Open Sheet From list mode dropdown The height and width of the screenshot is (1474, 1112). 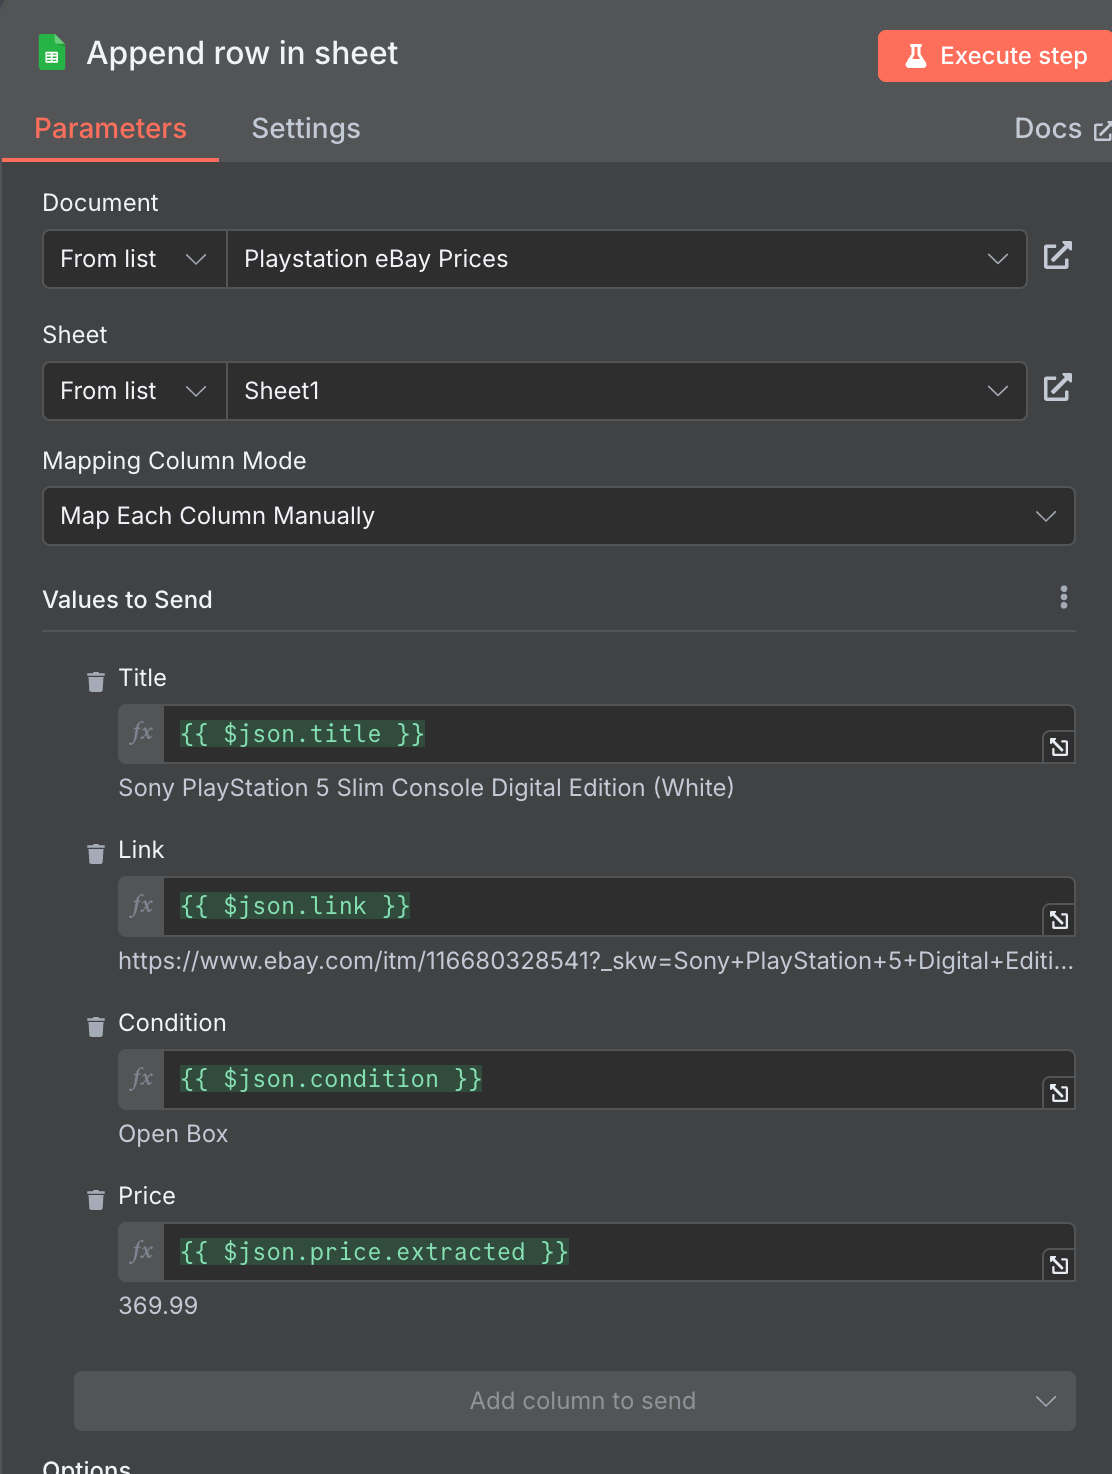pos(134,391)
